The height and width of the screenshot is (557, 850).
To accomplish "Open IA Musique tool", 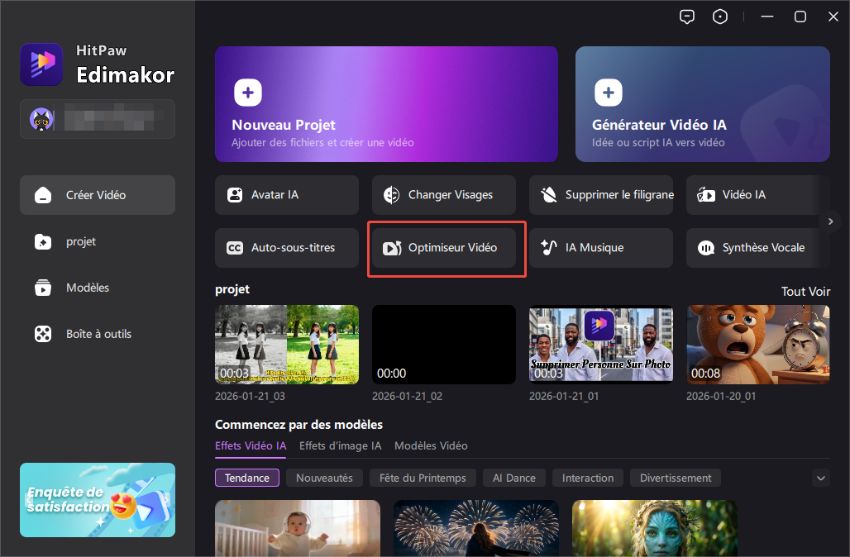I will (x=601, y=248).
